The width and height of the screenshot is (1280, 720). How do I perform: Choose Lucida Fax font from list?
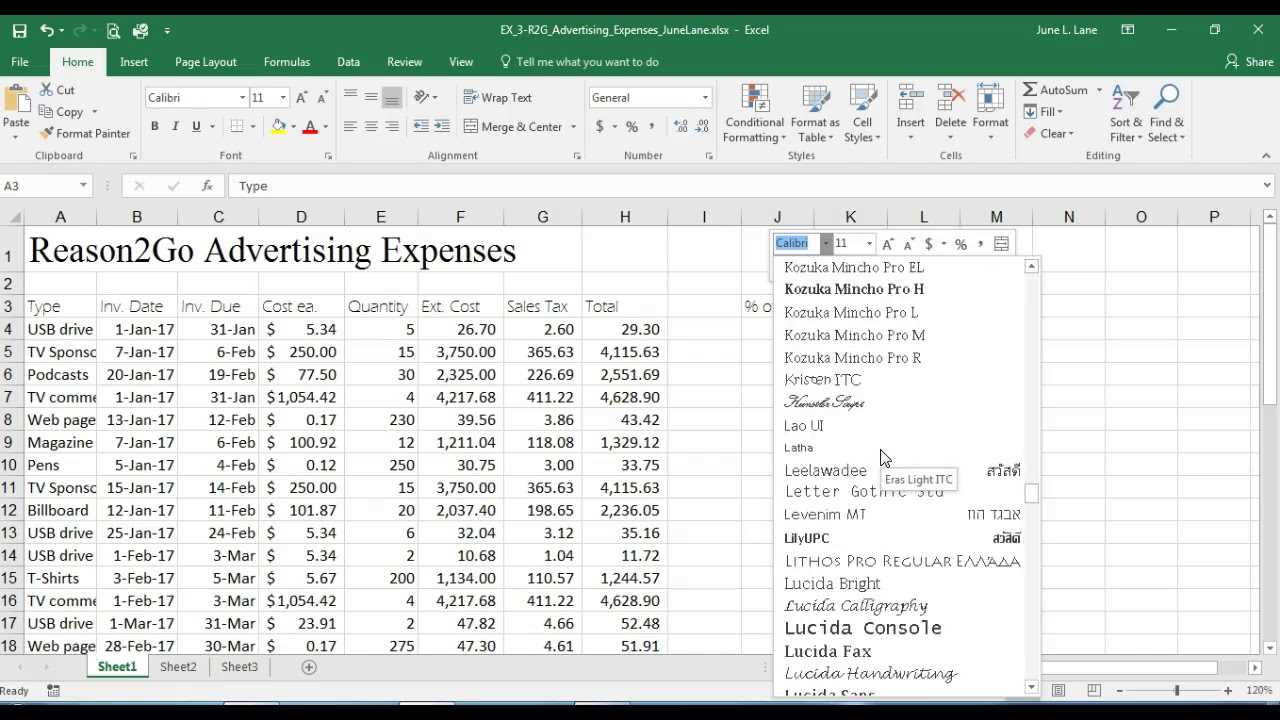[x=828, y=651]
